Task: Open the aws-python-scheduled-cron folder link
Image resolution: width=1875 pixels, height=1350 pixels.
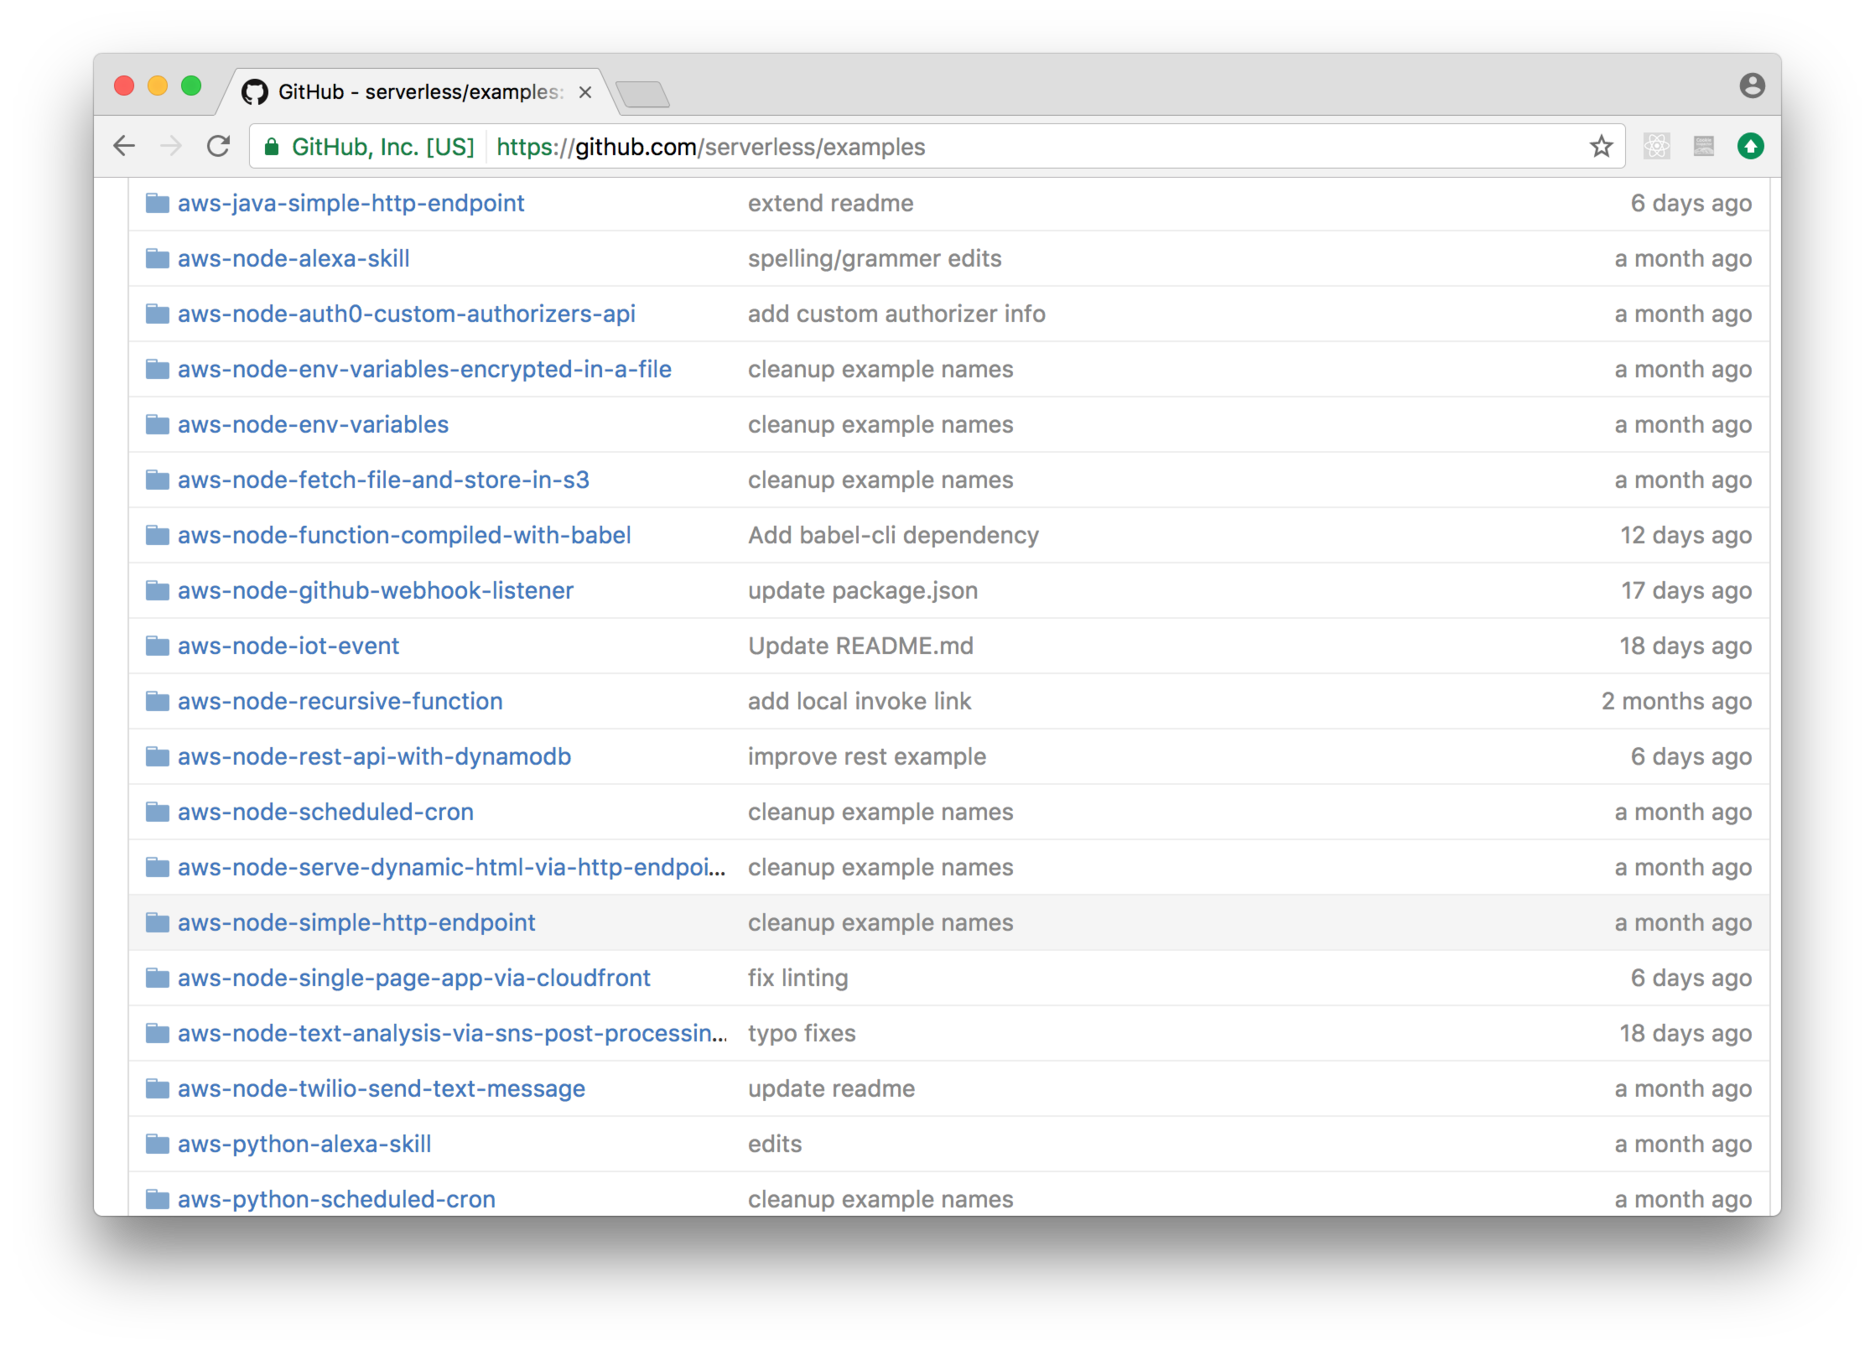Action: click(337, 1199)
